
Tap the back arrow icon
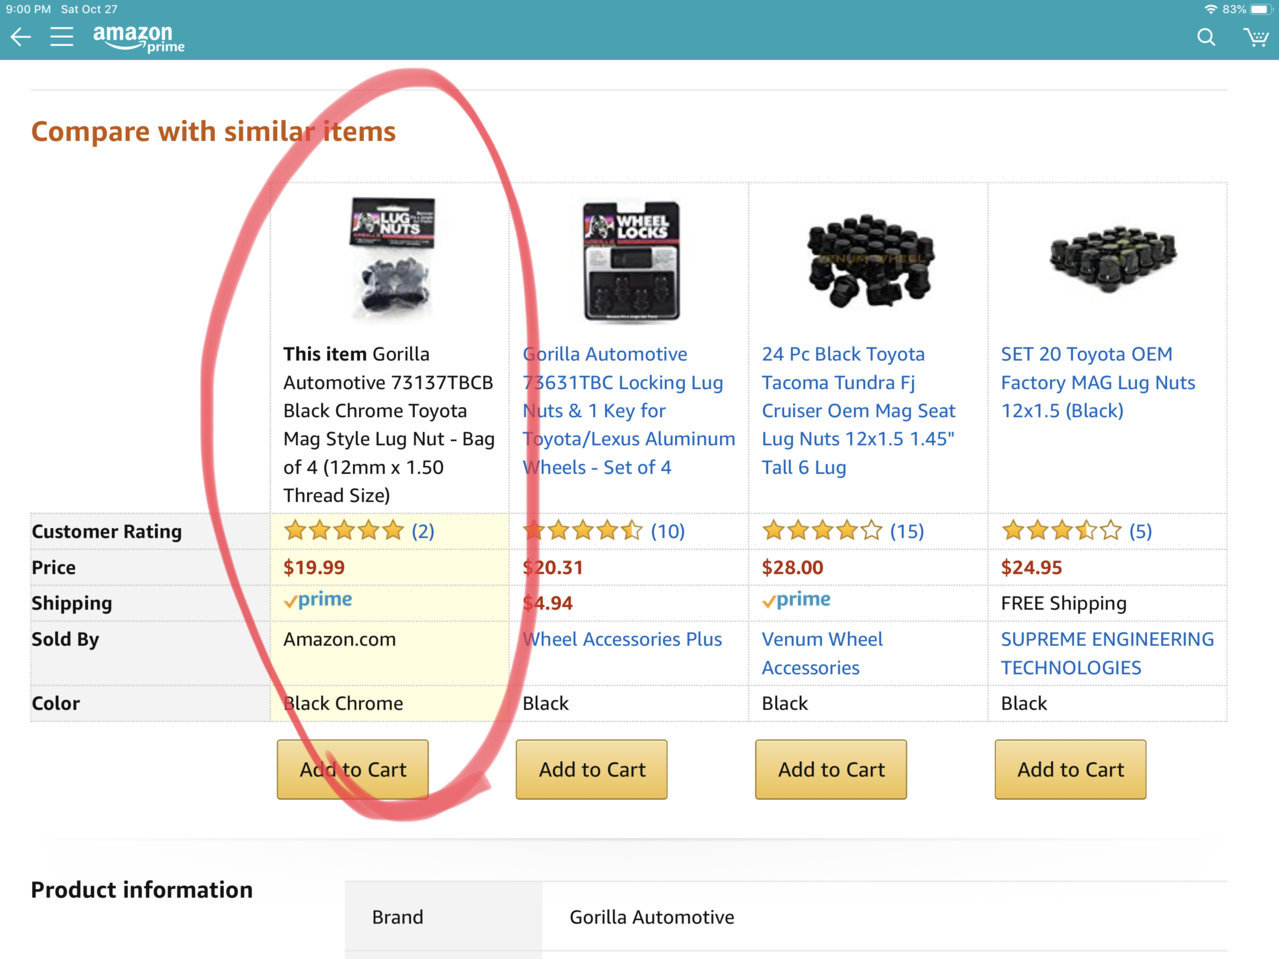click(20, 37)
